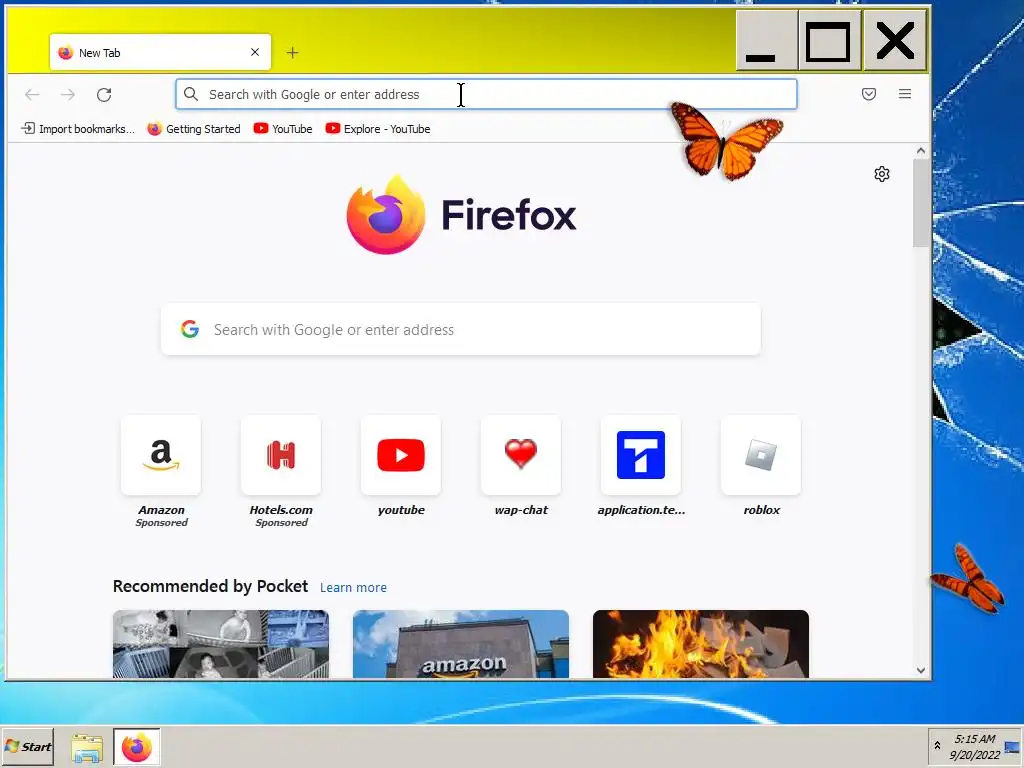Click the Google logo in search box
Viewport: 1024px width, 768px height.
190,329
